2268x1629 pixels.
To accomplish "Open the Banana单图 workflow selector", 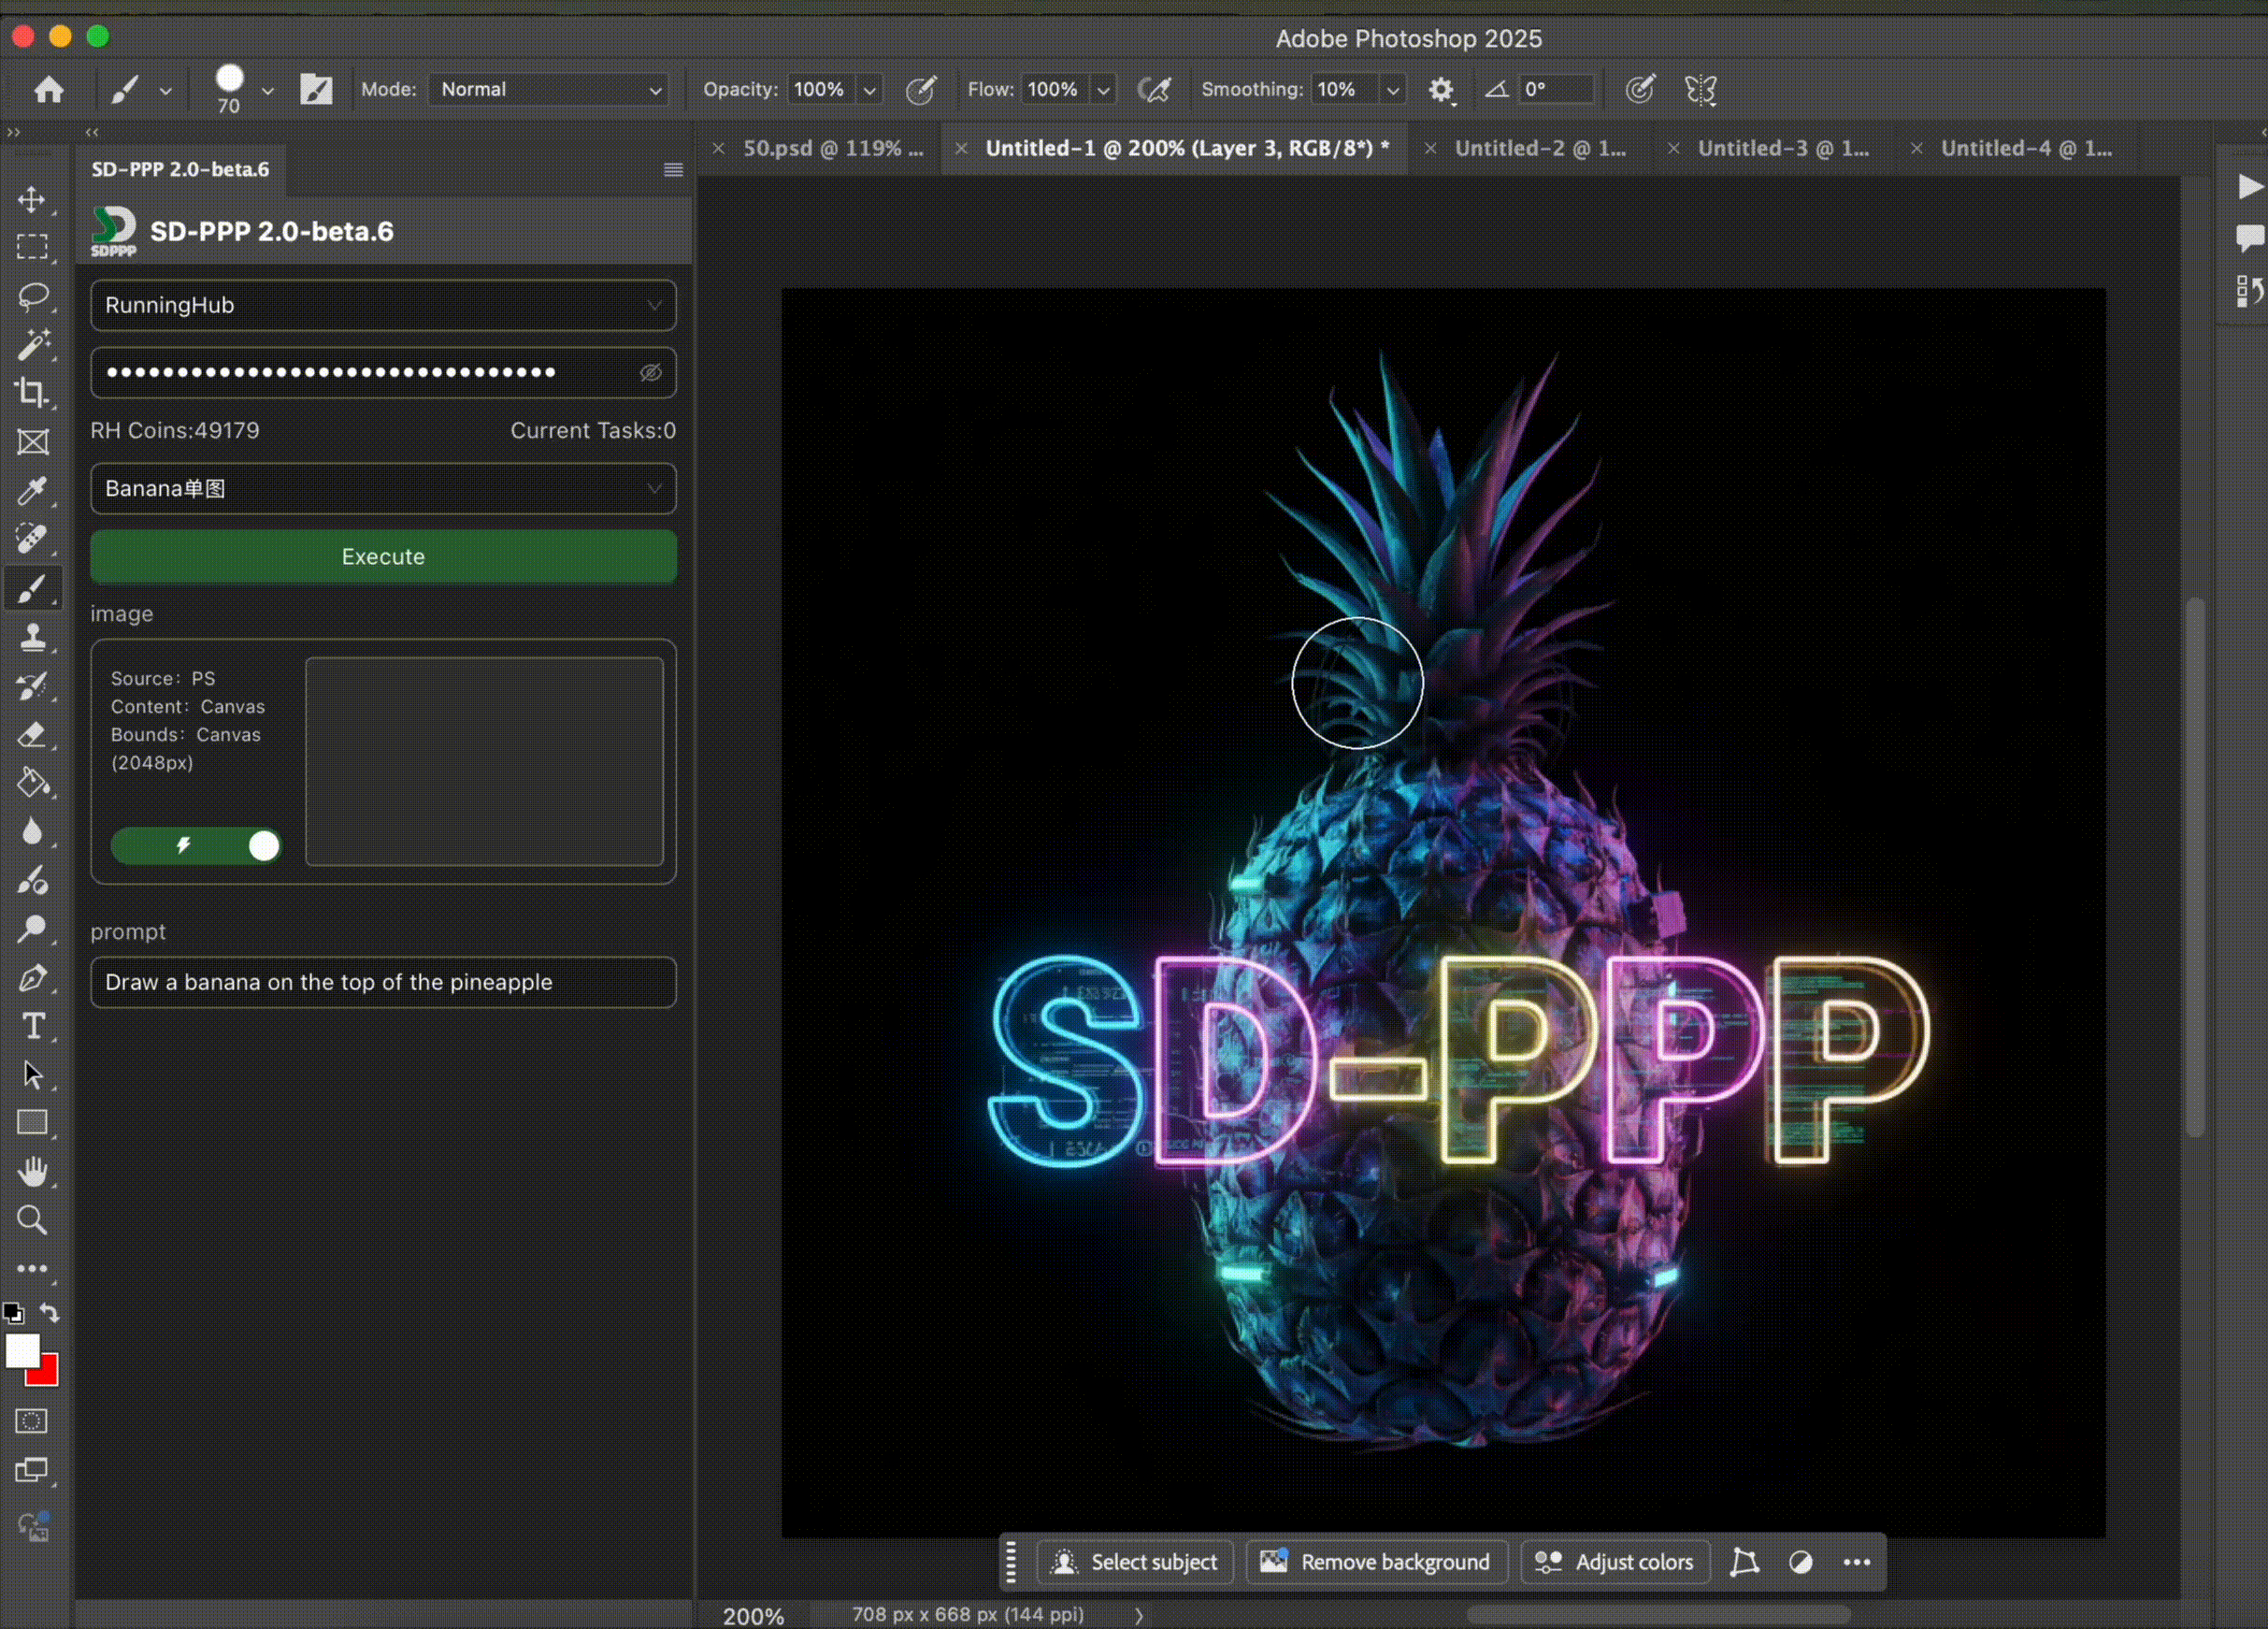I will pyautogui.click(x=383, y=489).
